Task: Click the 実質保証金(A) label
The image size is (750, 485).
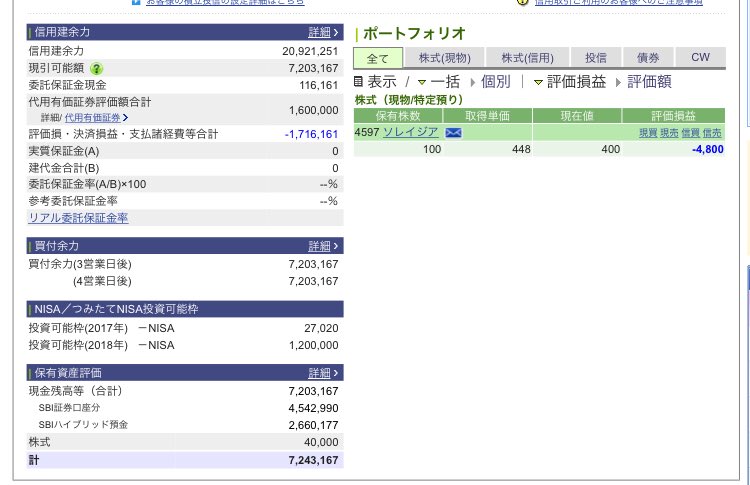Action: pyautogui.click(x=64, y=152)
